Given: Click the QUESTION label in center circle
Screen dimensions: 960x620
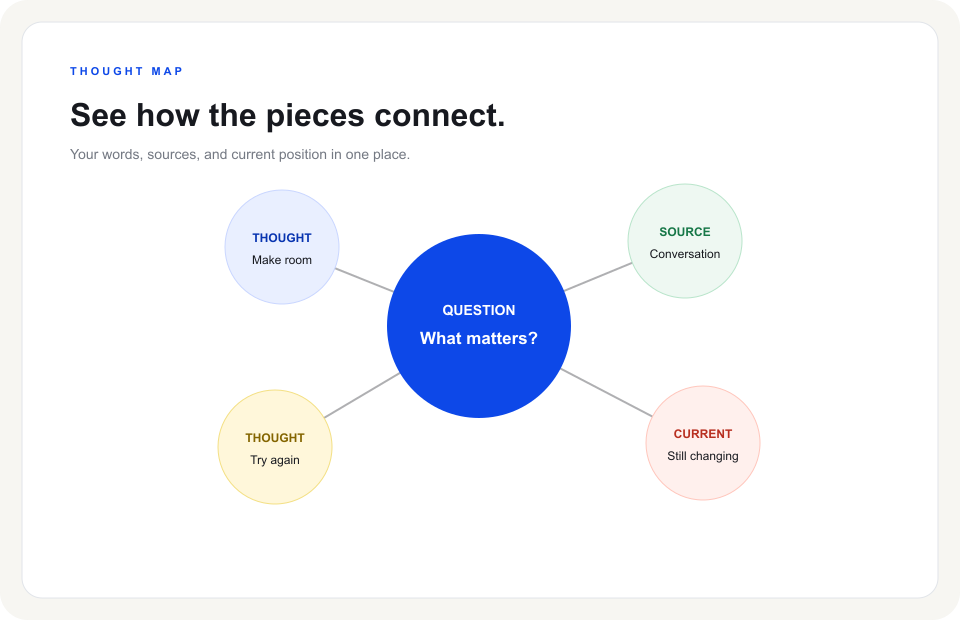Looking at the screenshot, I should point(479,310).
